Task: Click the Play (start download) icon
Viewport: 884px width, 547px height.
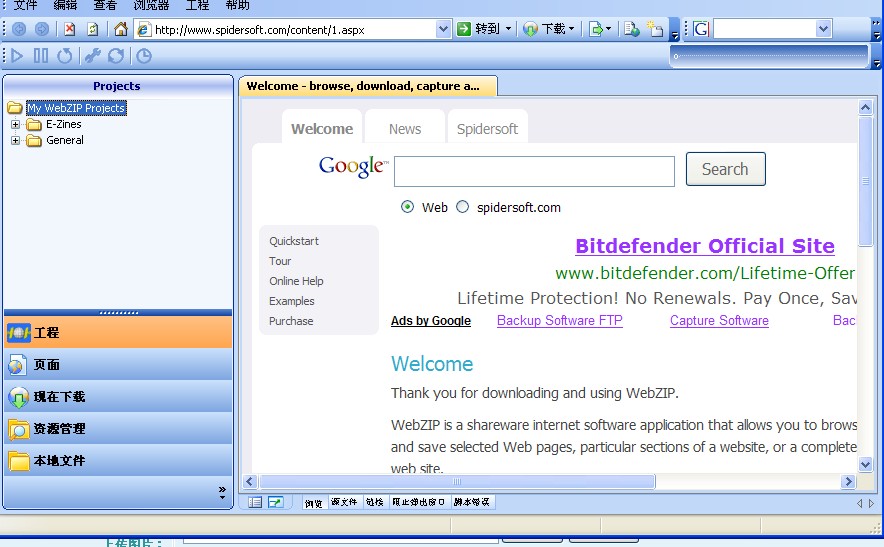Action: click(17, 56)
